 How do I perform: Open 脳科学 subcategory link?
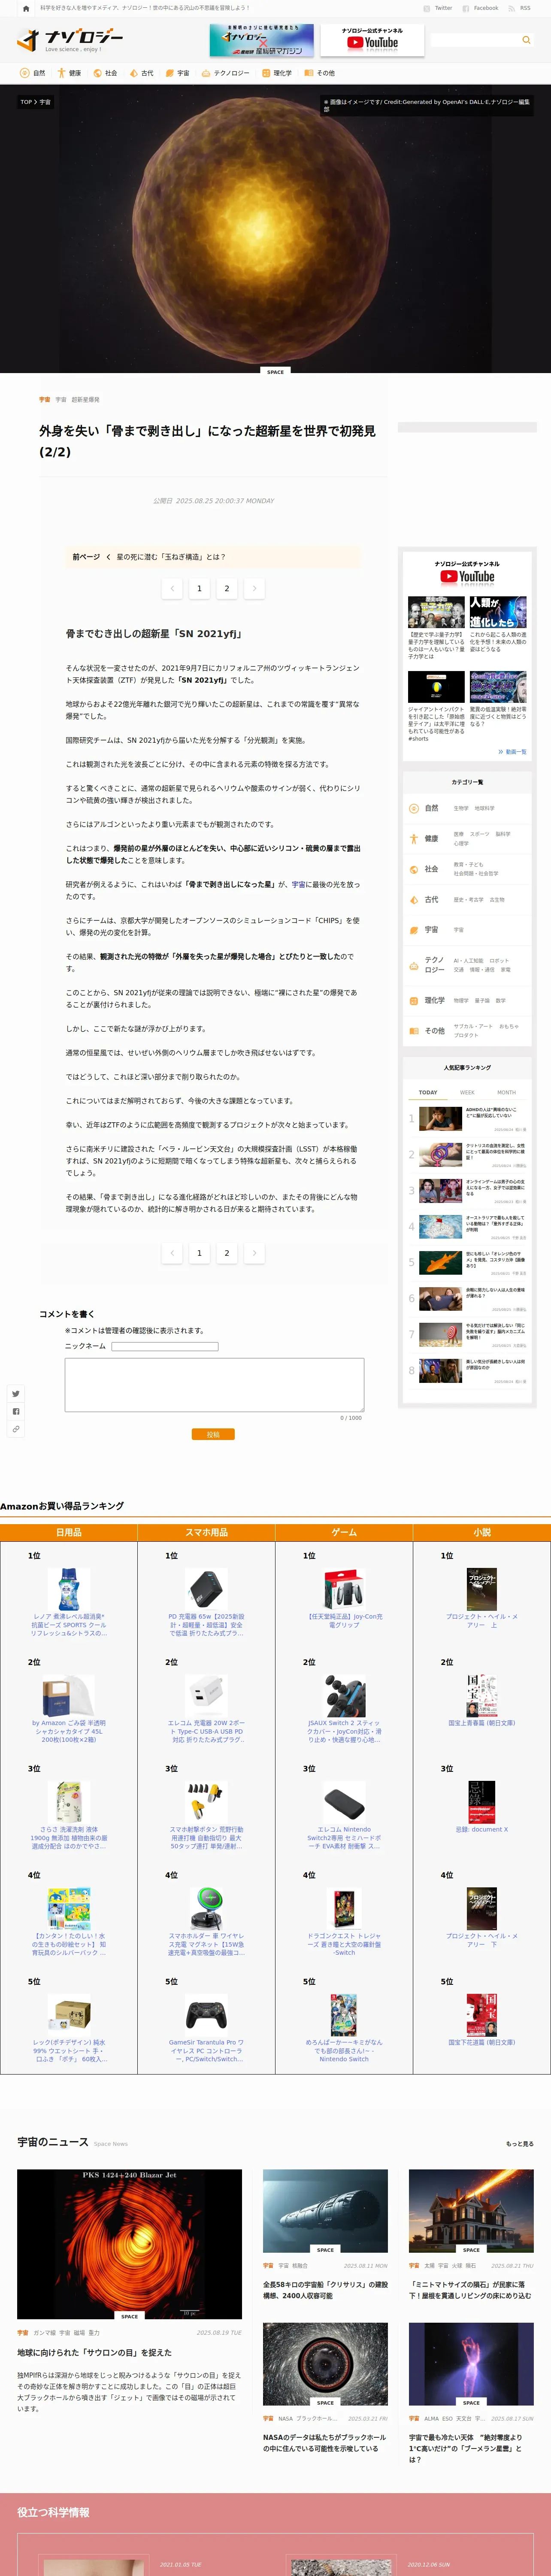(x=503, y=834)
